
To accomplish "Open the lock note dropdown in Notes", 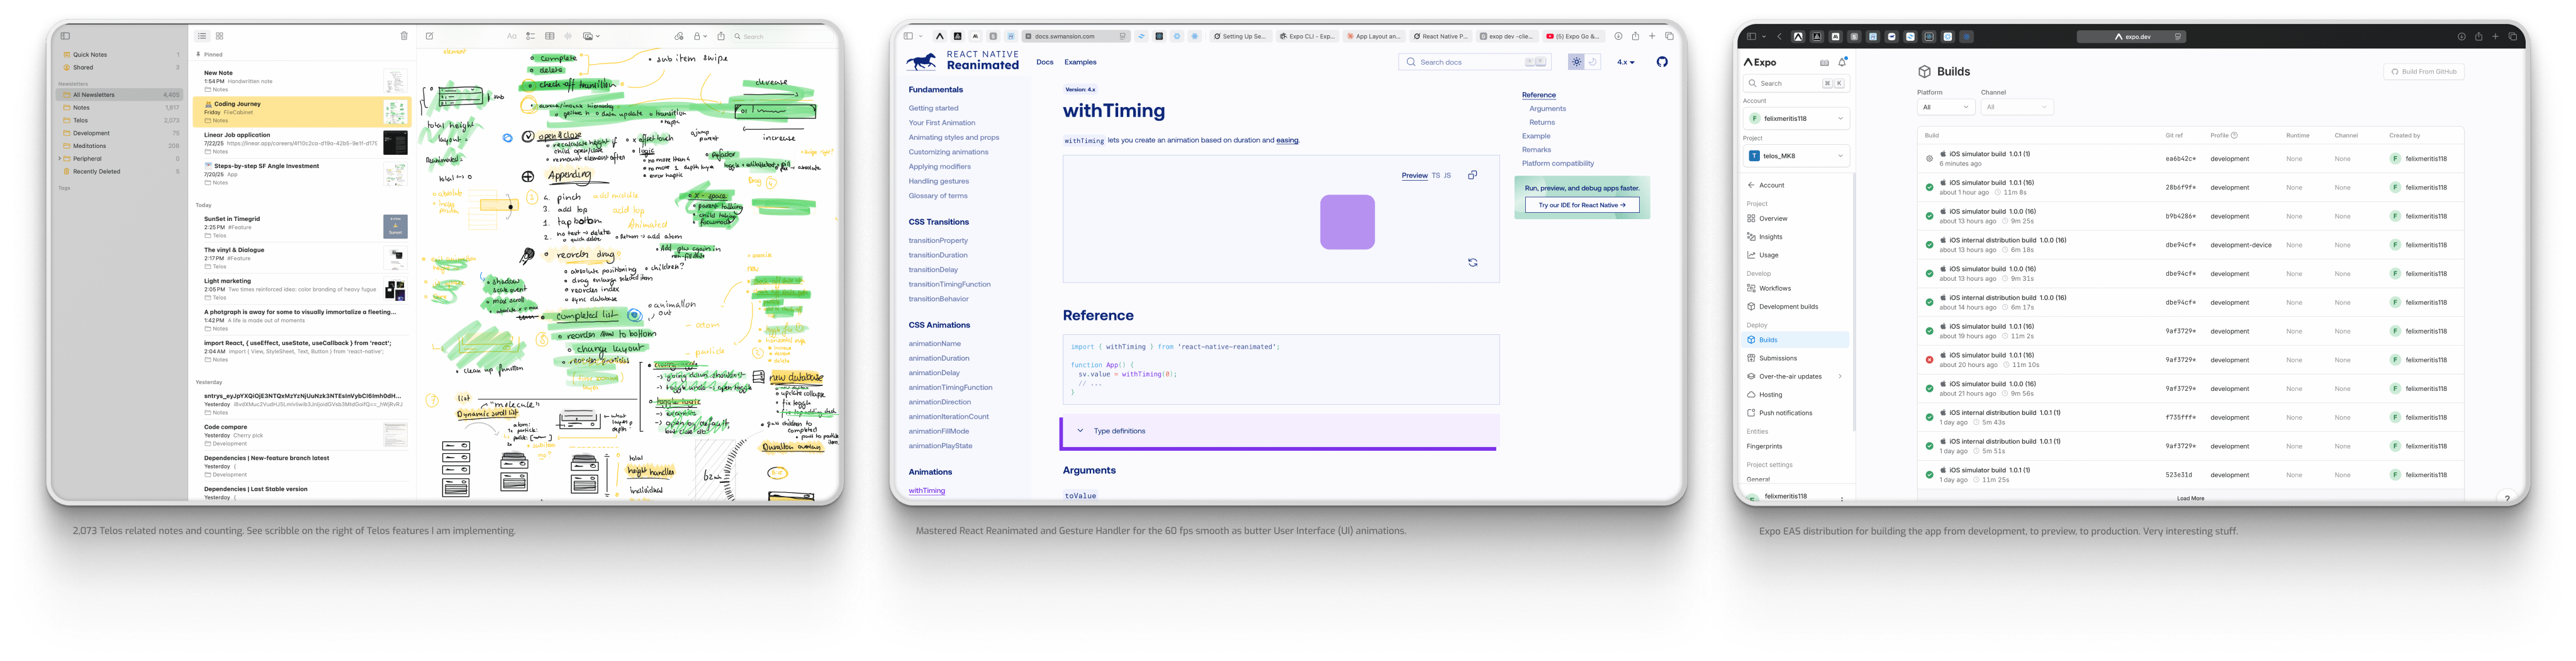I will (x=701, y=36).
